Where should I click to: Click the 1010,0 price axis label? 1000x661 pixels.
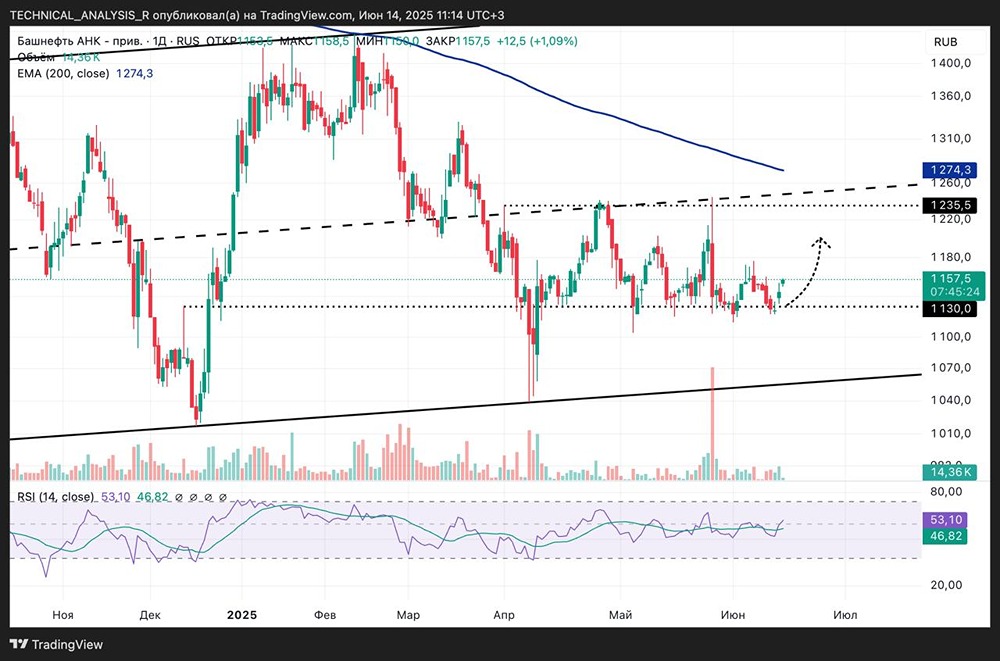pos(950,433)
